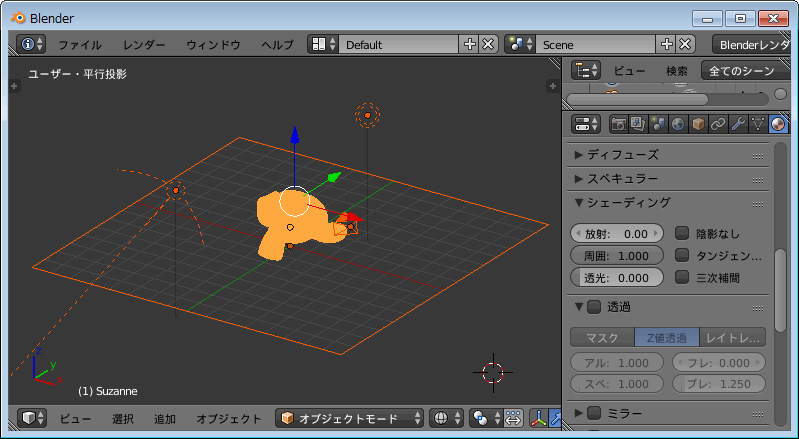This screenshot has height=439, width=799.
Task: Open the 3D View editor type selector
Action: [32, 418]
